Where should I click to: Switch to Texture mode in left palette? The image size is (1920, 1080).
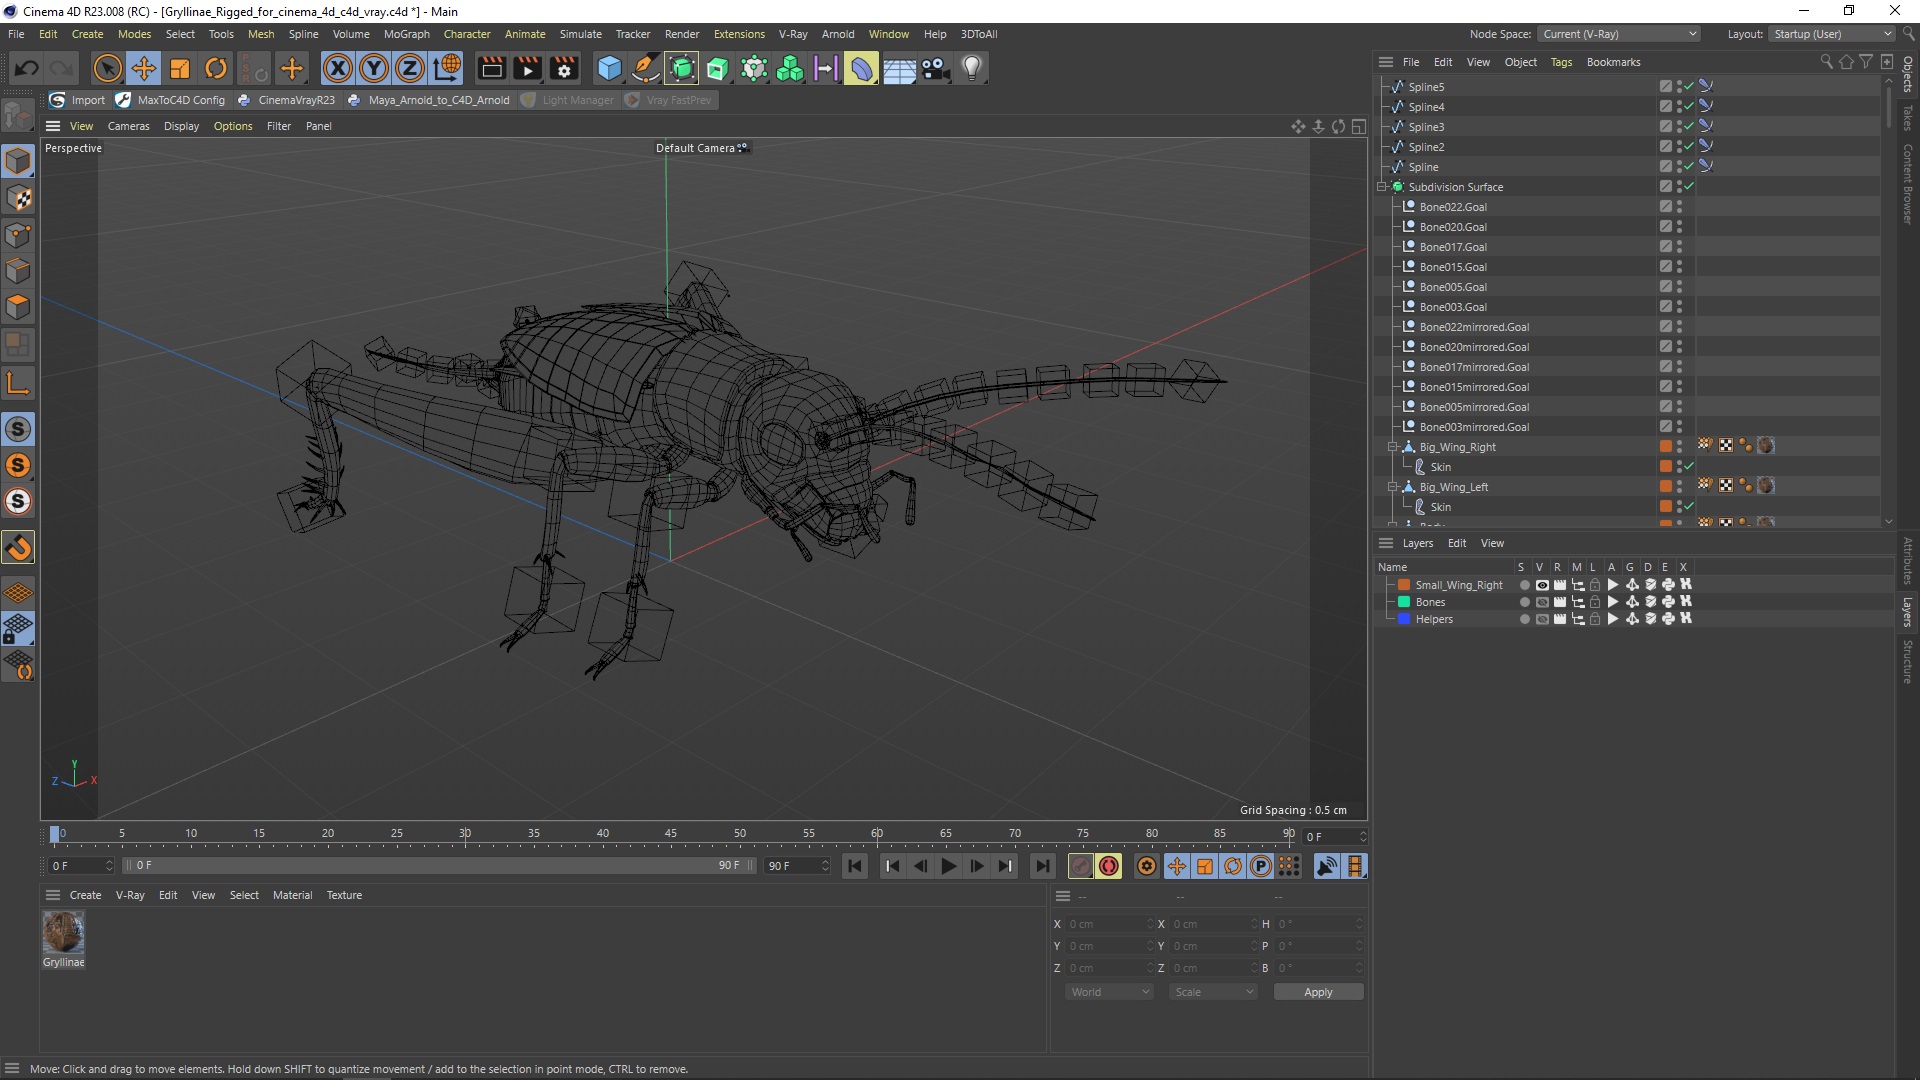[x=18, y=198]
